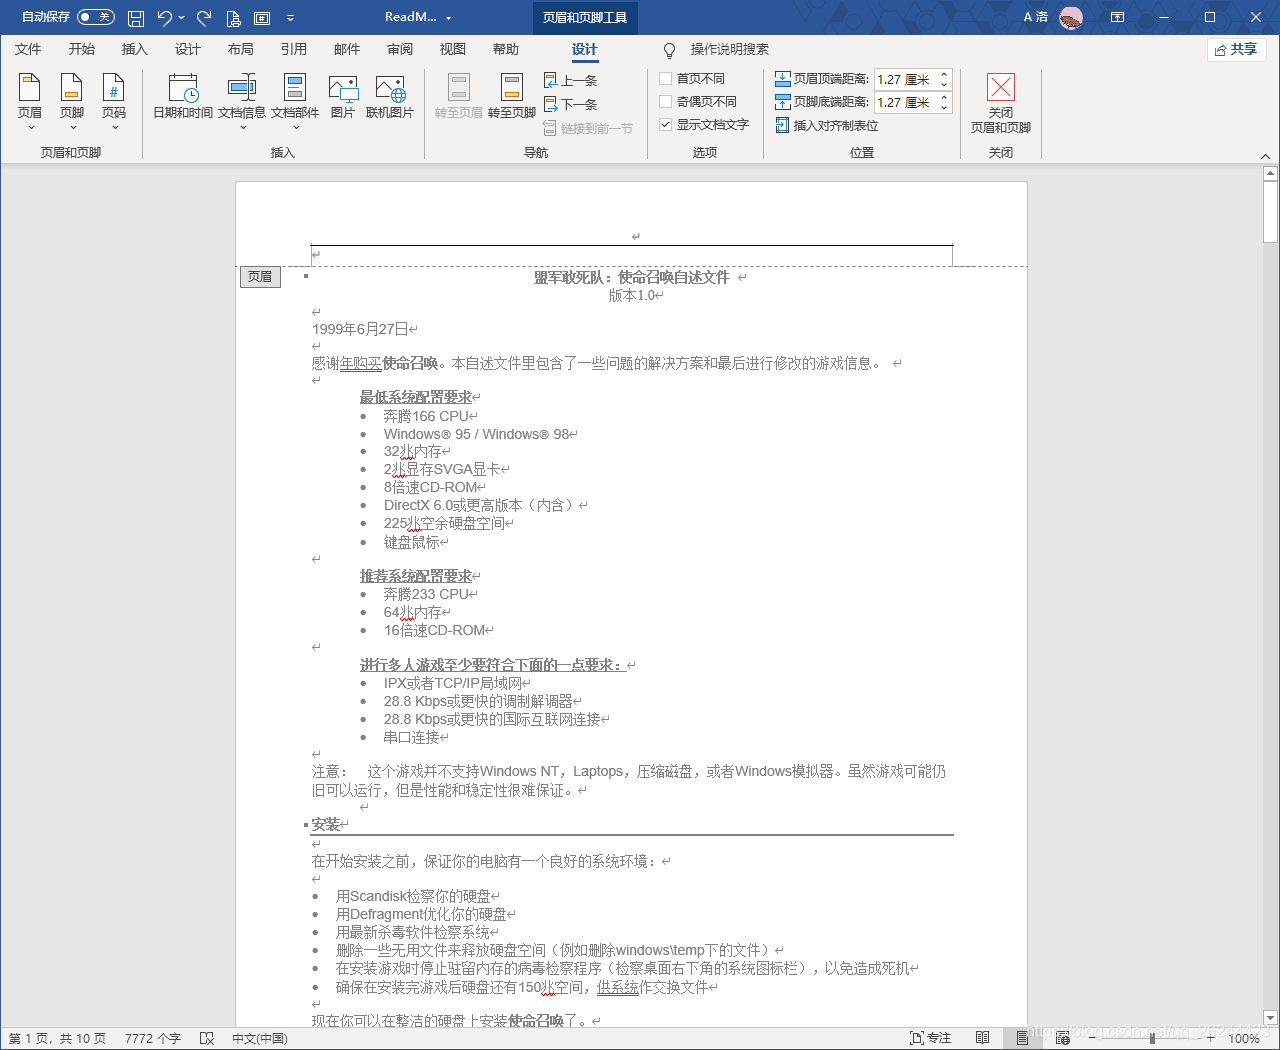1280x1050 pixels.
Task: Click 插入对齐制表位 alignment tab
Action: (827, 125)
